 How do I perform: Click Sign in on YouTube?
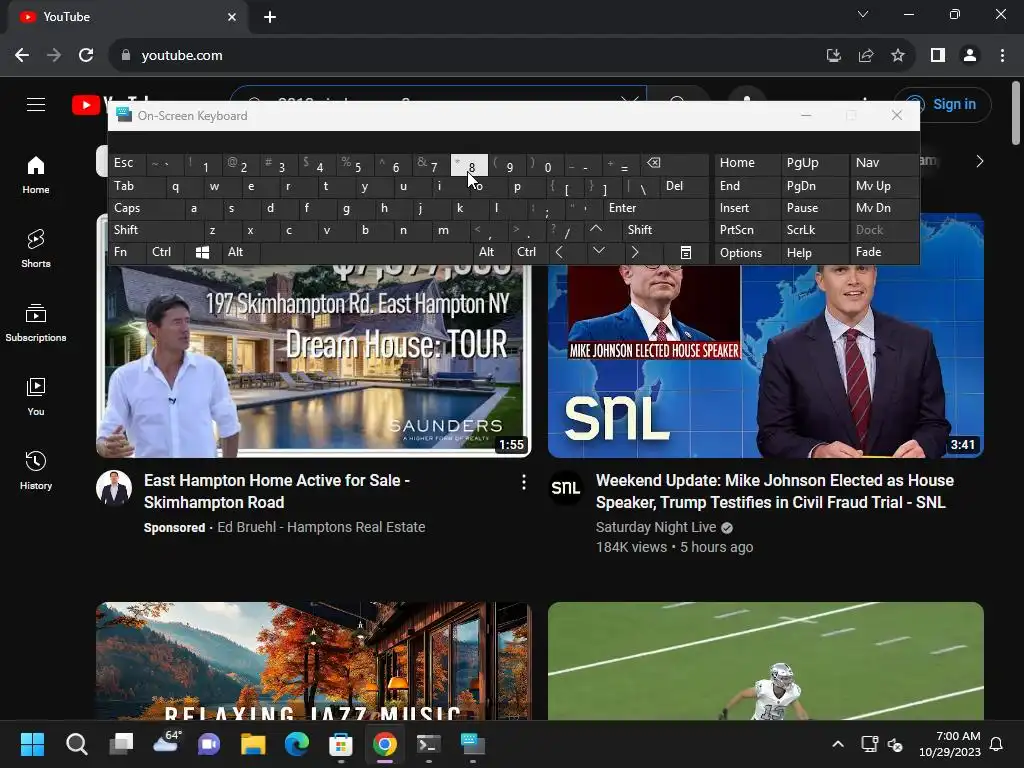click(x=942, y=104)
